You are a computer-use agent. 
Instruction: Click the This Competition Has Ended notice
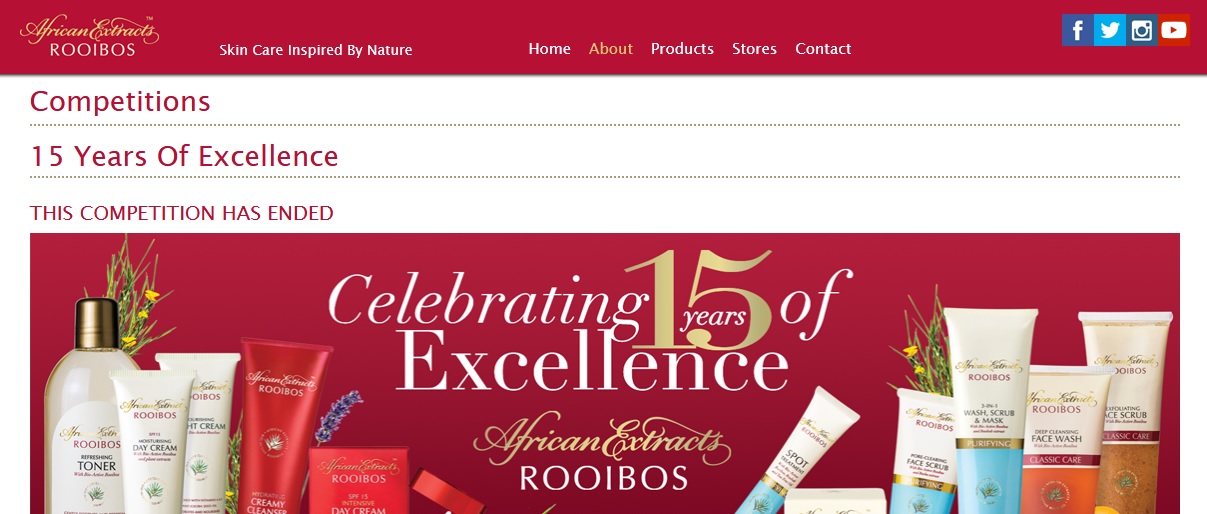pos(182,213)
